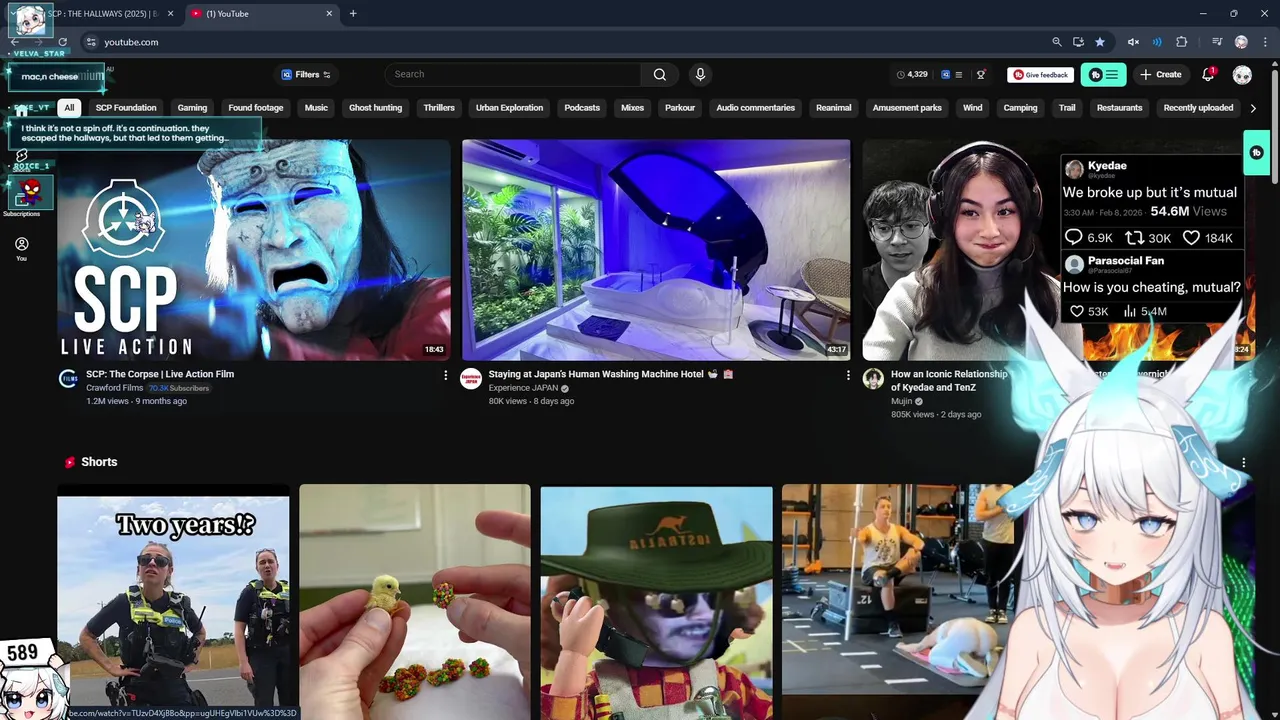The height and width of the screenshot is (720, 1280).
Task: Select the Mixes chip
Action: (633, 108)
